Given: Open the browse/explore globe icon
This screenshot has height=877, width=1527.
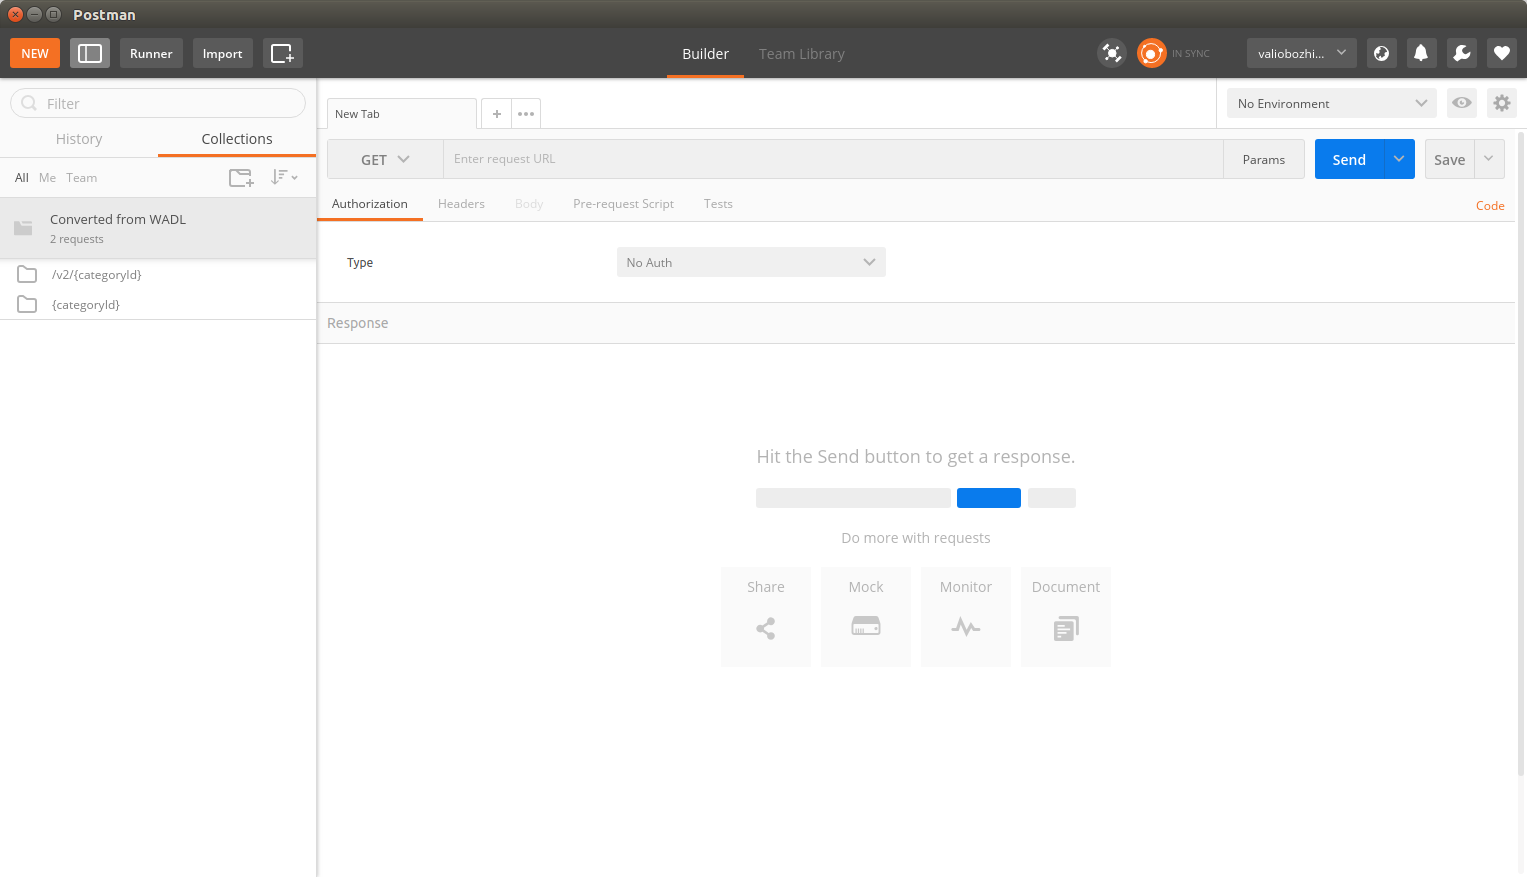Looking at the screenshot, I should coord(1382,53).
